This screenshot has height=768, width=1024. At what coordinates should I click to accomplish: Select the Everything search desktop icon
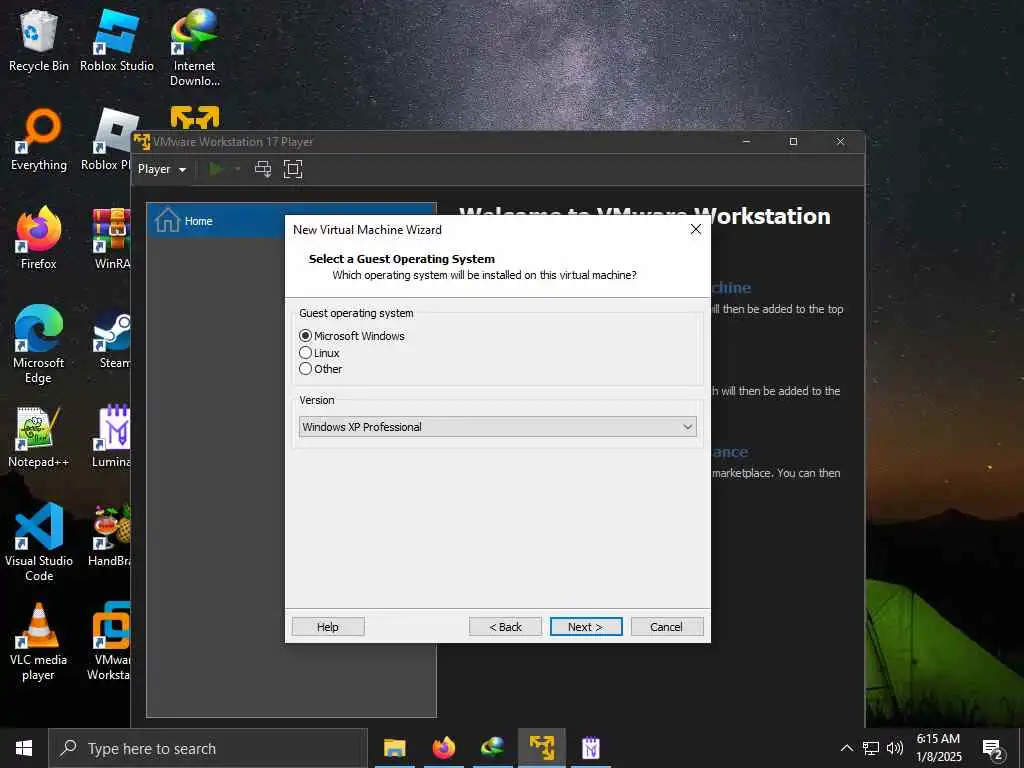(39, 140)
